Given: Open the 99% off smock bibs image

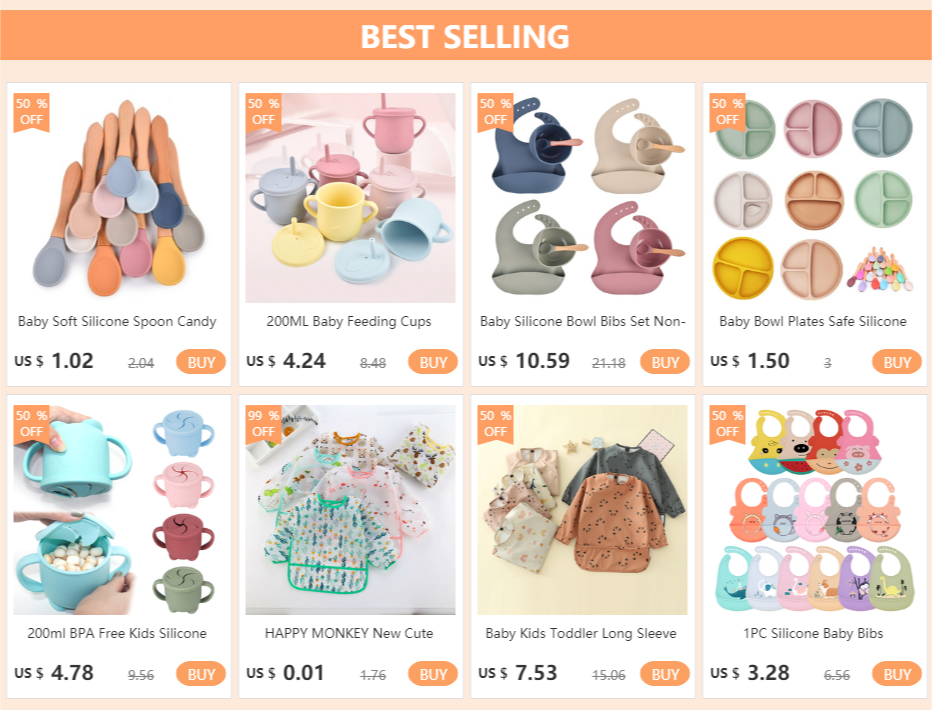Looking at the screenshot, I should [x=350, y=510].
